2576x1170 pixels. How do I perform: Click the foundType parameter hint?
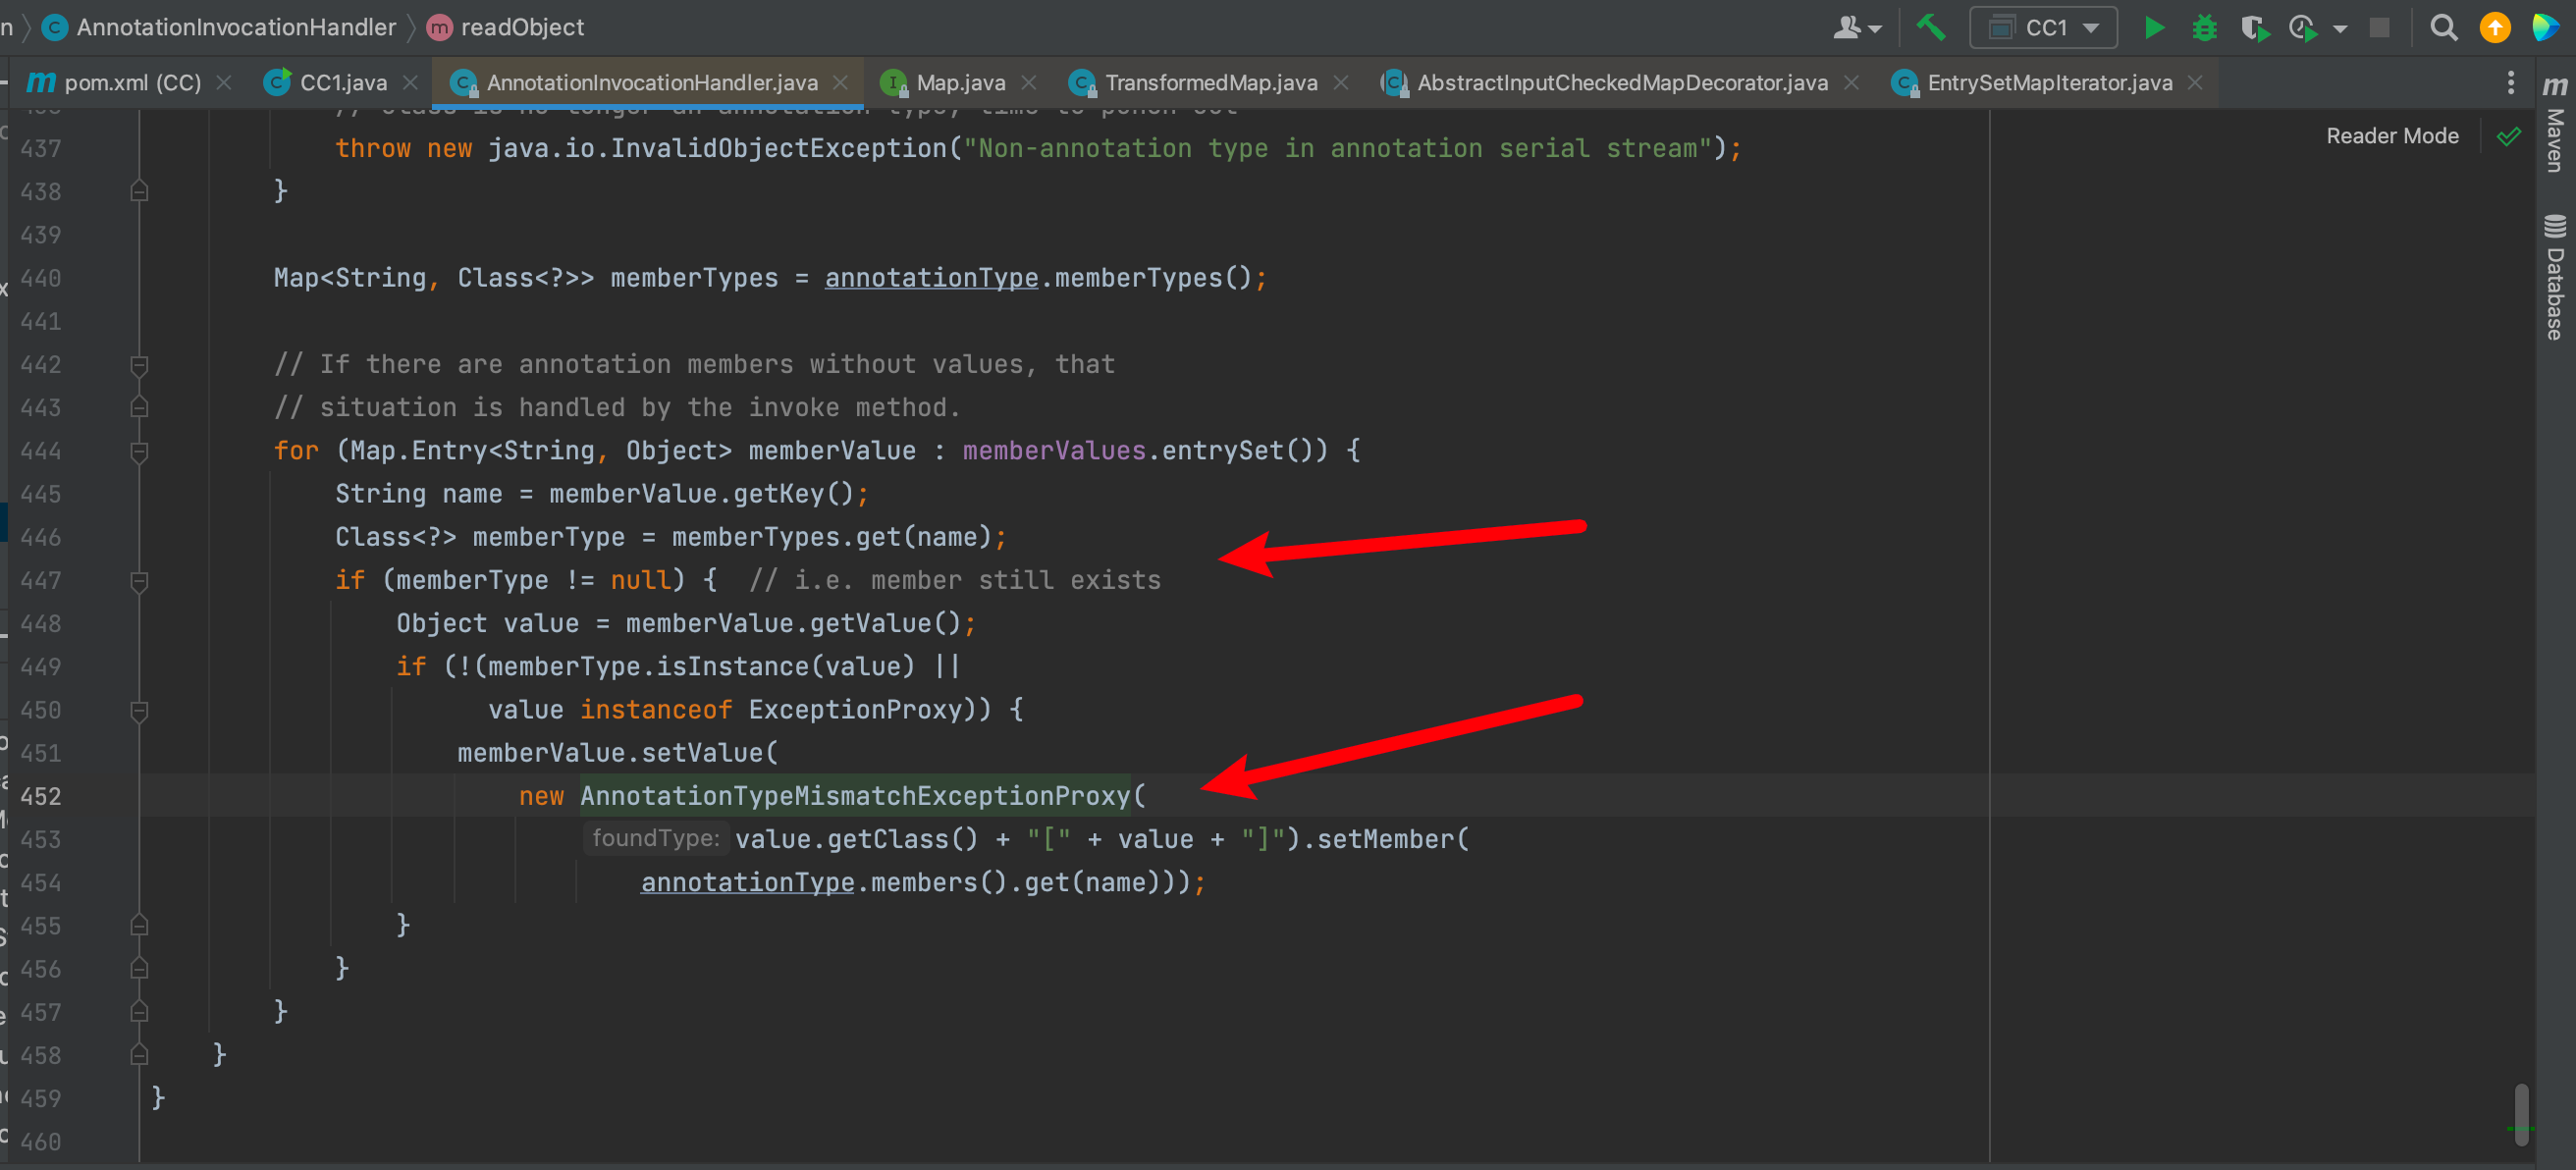[x=656, y=838]
